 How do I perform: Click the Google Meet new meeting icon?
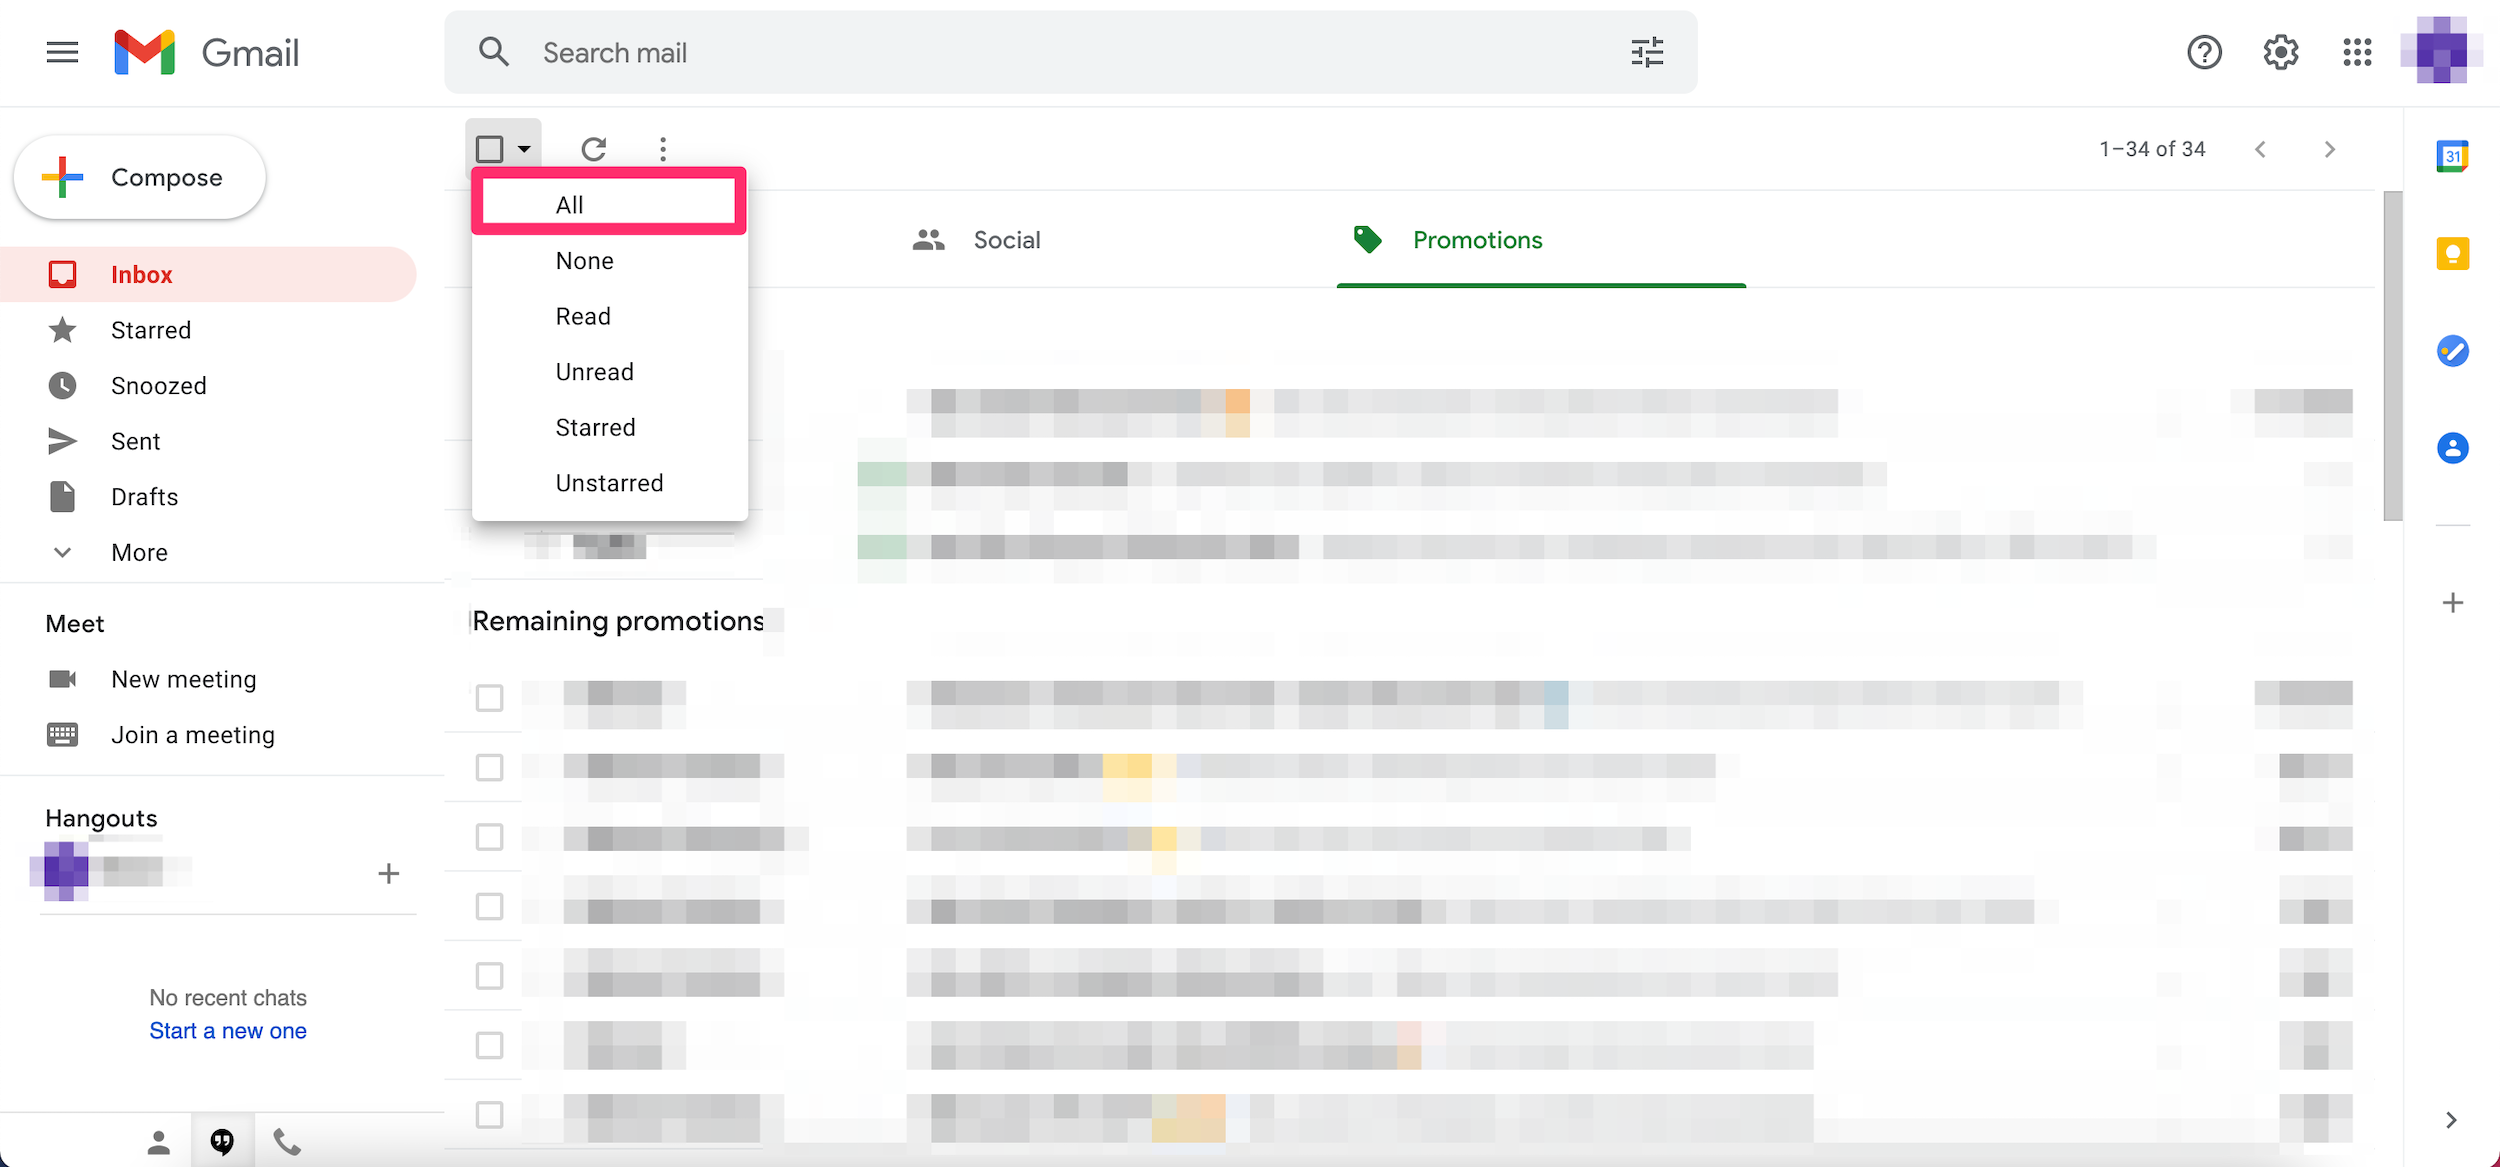[61, 678]
